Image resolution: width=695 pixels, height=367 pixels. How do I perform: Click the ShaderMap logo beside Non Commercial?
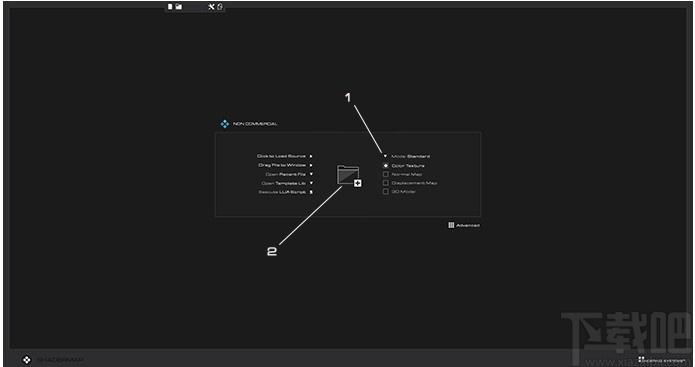pos(225,124)
